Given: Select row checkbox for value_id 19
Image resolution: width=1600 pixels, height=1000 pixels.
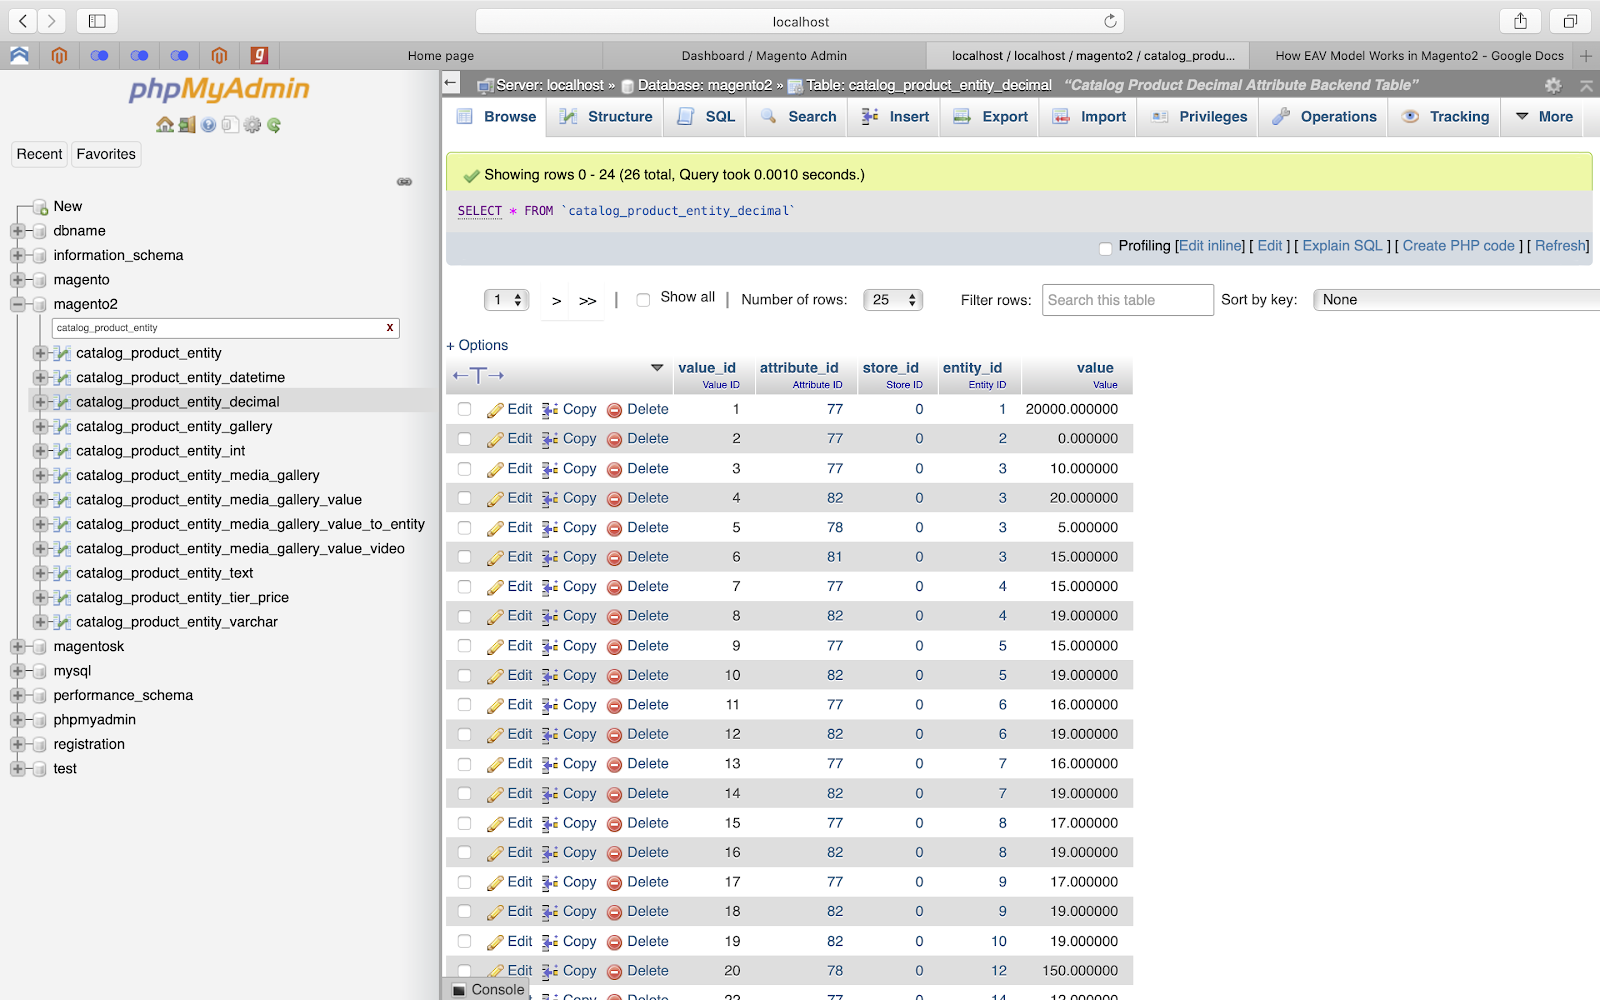Looking at the screenshot, I should [464, 942].
